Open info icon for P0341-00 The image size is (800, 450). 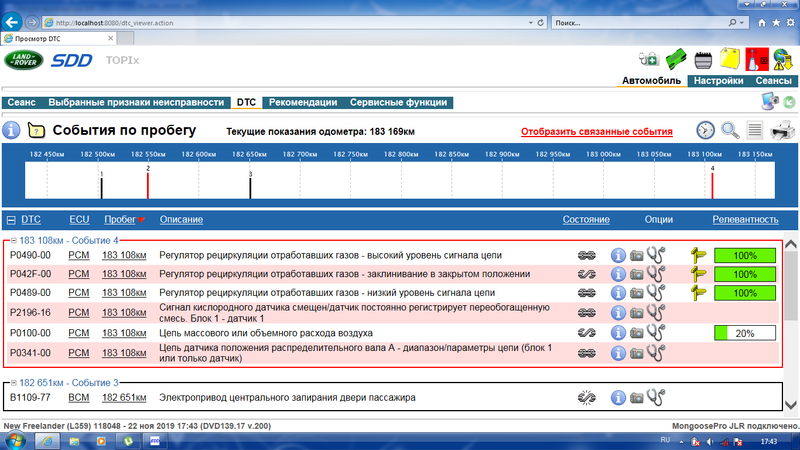tap(618, 353)
